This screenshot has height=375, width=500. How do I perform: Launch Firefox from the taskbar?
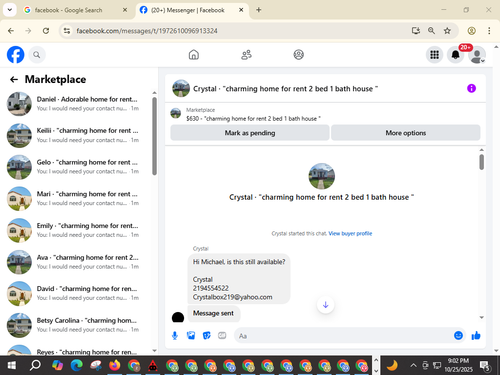click(115, 366)
